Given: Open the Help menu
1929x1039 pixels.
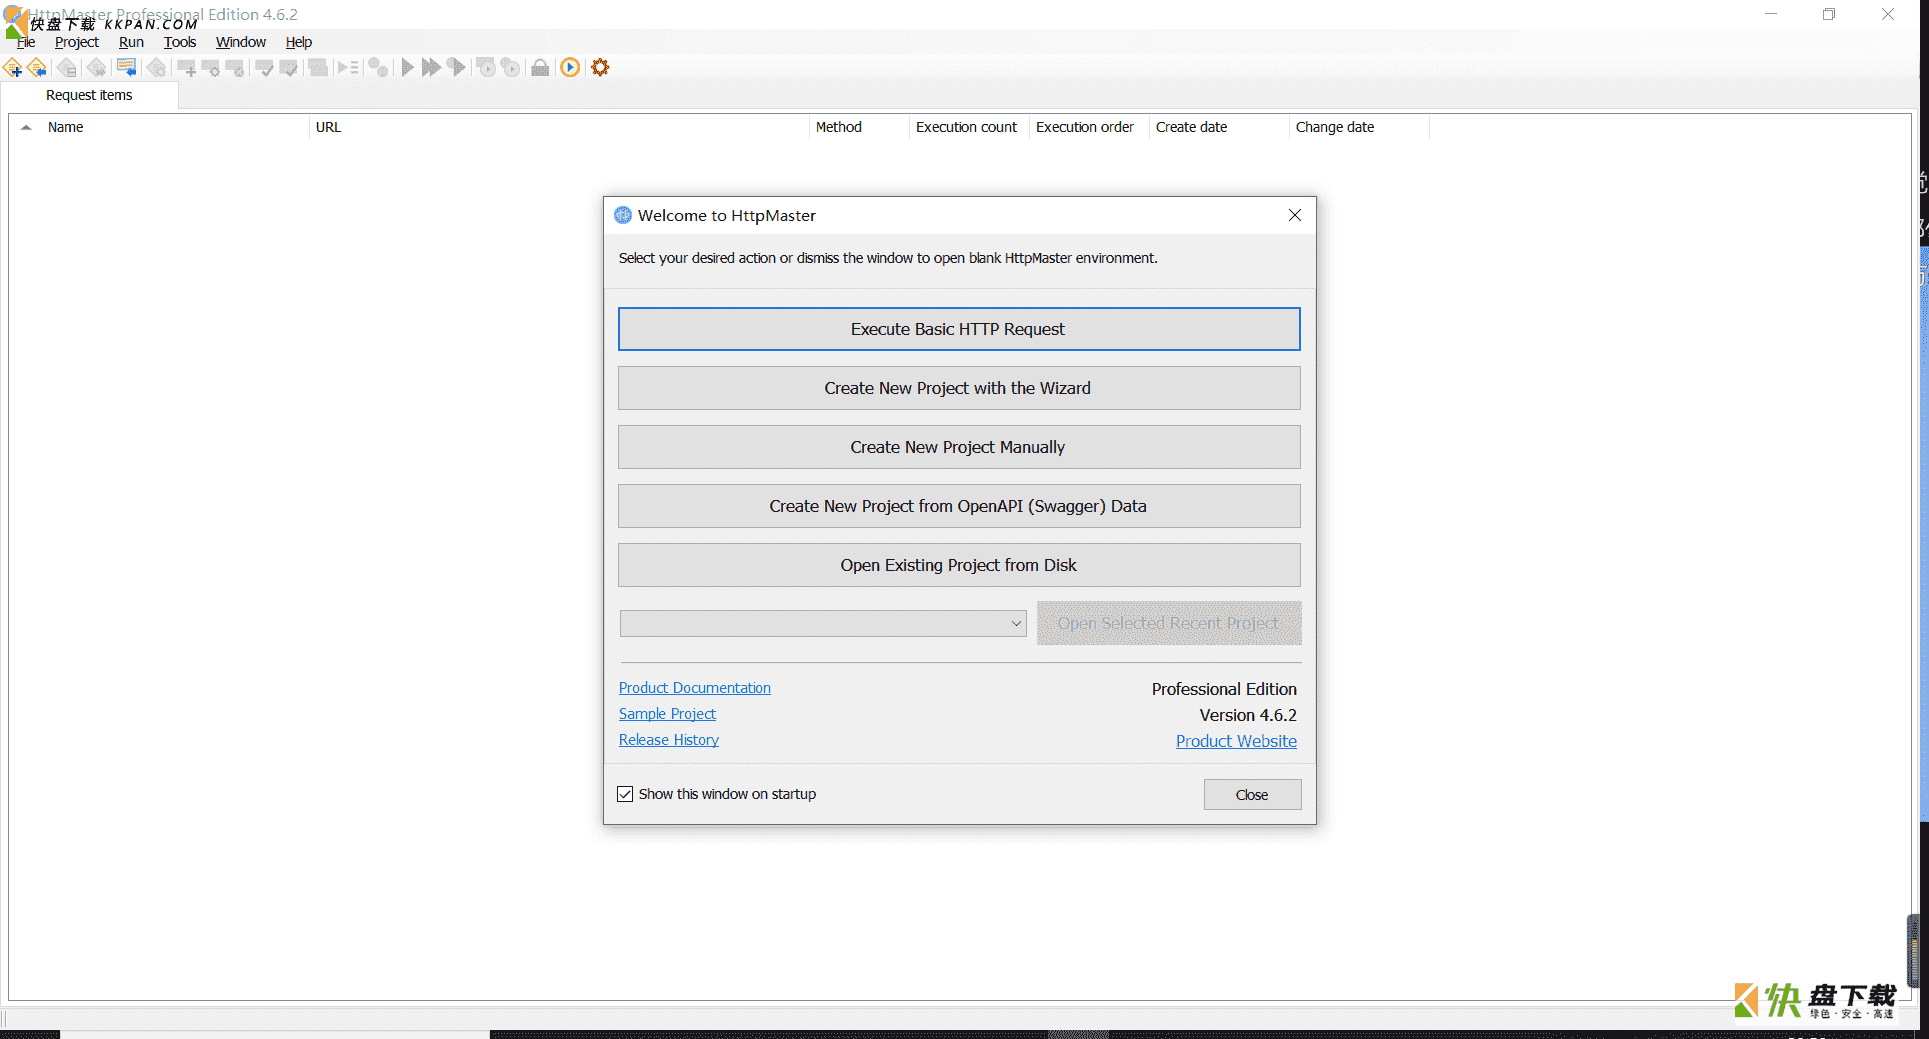Looking at the screenshot, I should [299, 42].
